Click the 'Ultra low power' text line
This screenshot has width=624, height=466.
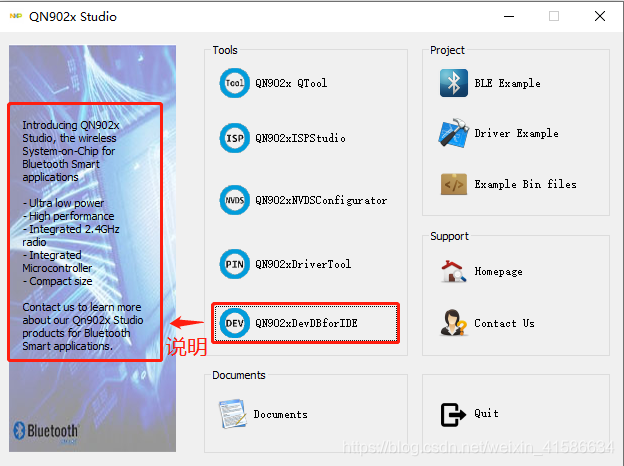tap(63, 203)
